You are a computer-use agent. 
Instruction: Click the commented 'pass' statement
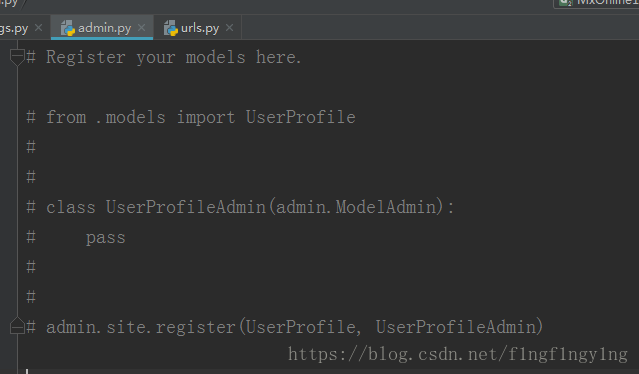point(106,238)
